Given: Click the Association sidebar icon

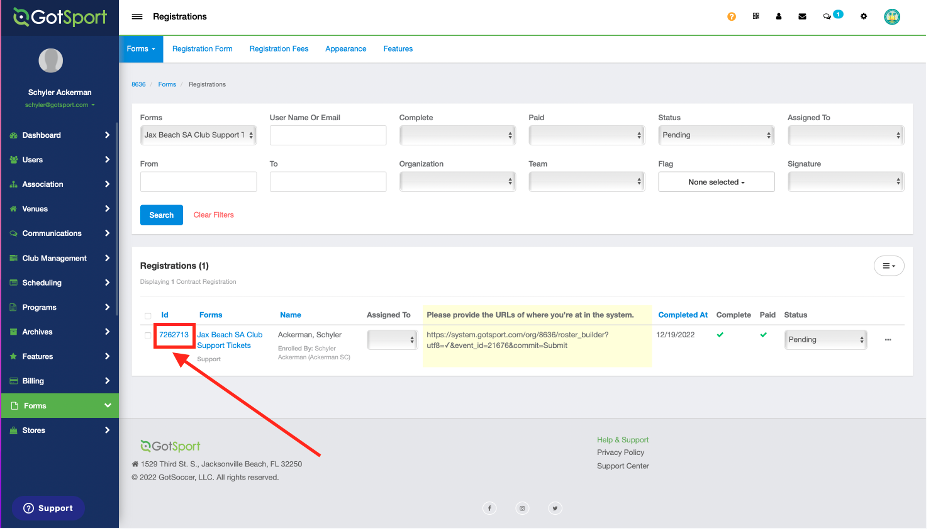Looking at the screenshot, I should point(14,184).
